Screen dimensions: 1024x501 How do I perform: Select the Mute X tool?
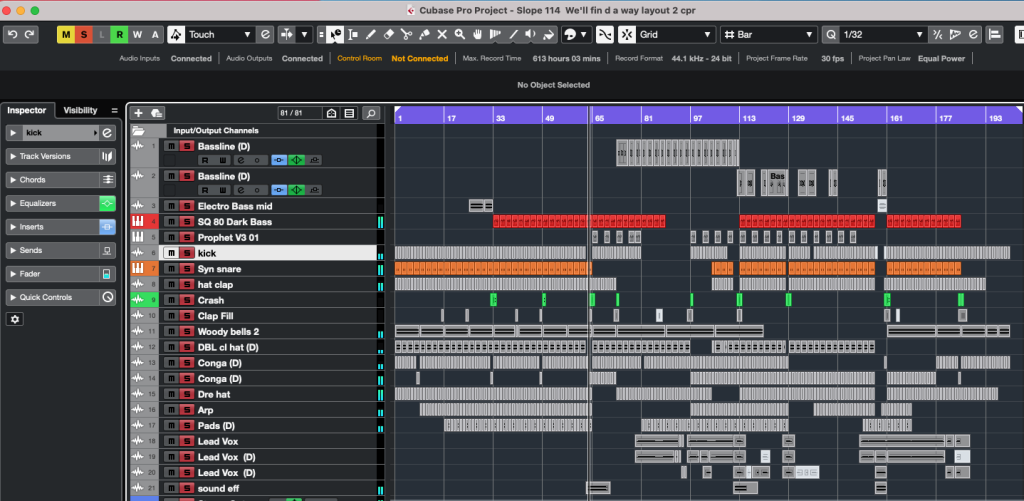(442, 35)
